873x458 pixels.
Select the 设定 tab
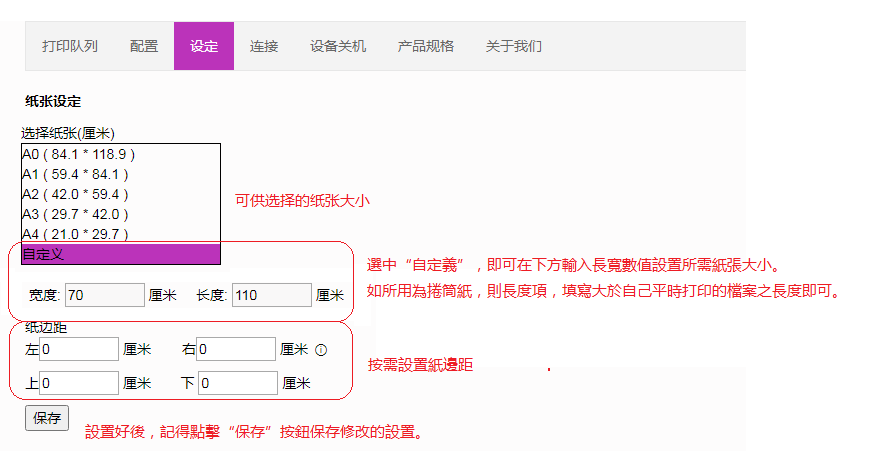click(x=204, y=46)
